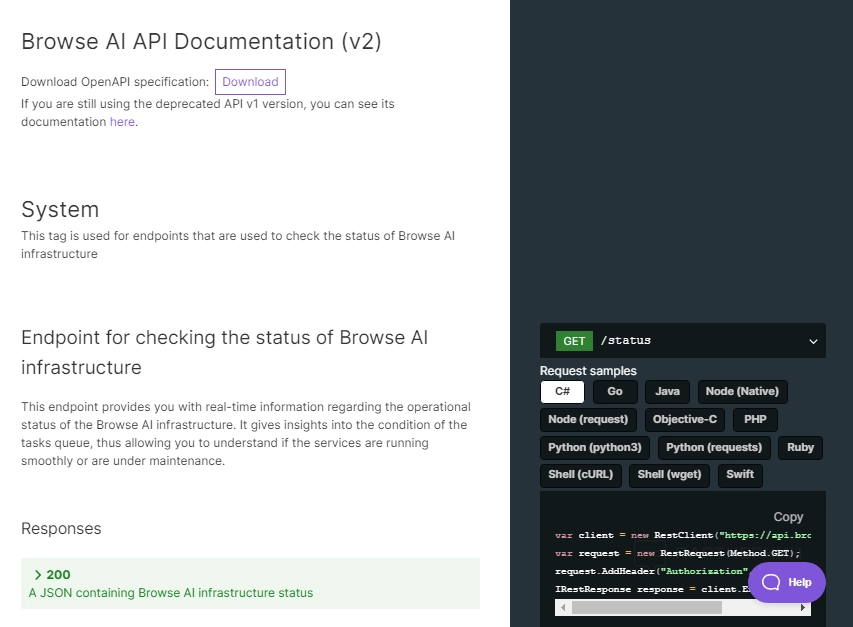Choose the Python (python3) sample tab
Image resolution: width=853 pixels, height=627 pixels.
[595, 448]
